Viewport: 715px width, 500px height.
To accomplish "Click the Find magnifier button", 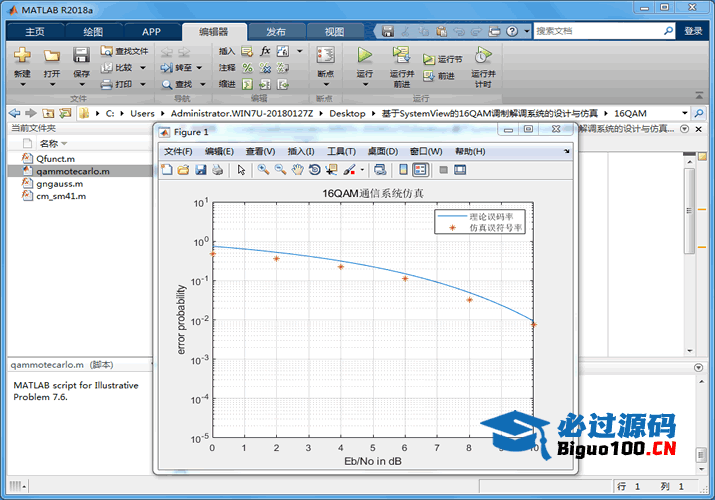I will pos(177,84).
